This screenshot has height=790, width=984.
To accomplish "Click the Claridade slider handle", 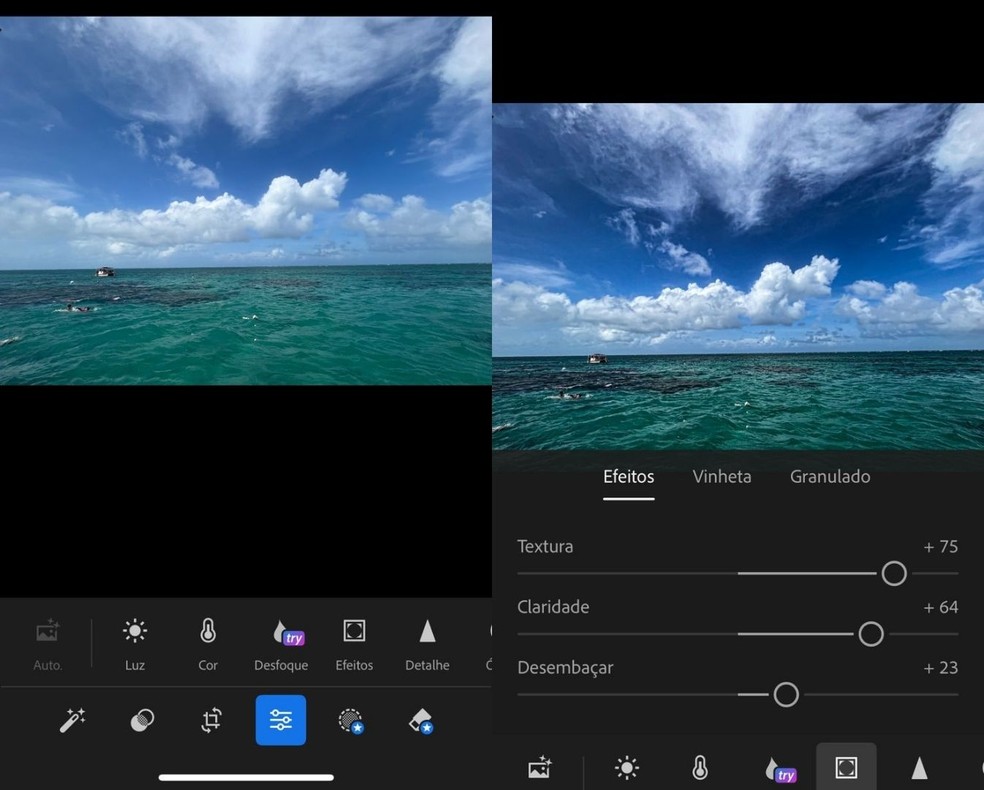I will point(871,634).
